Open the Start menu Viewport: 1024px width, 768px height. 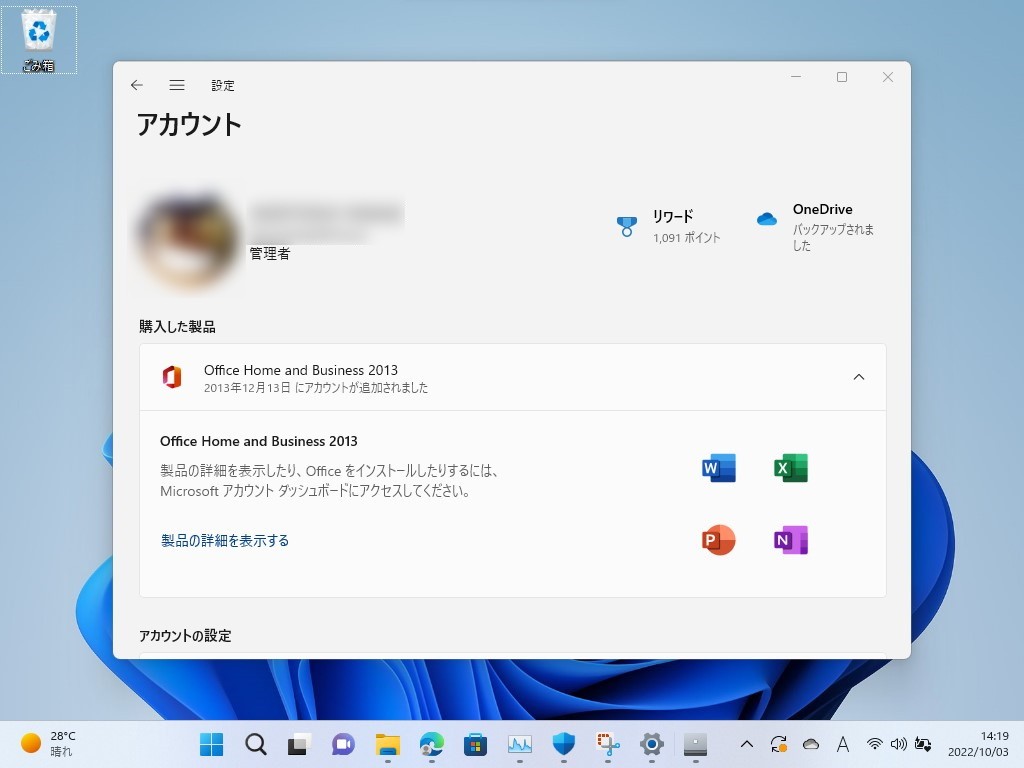(211, 744)
